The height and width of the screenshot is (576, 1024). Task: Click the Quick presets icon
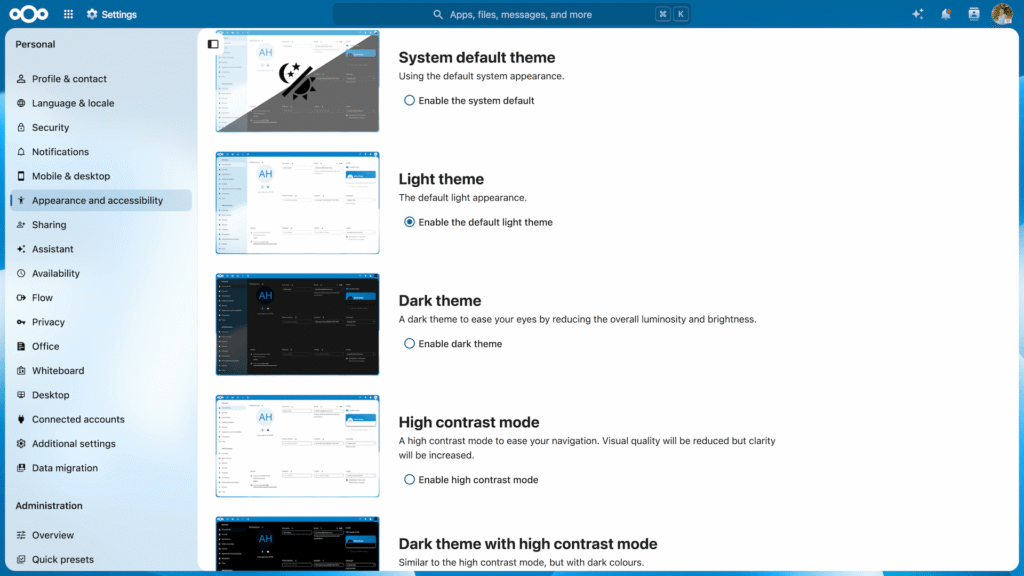(21, 559)
